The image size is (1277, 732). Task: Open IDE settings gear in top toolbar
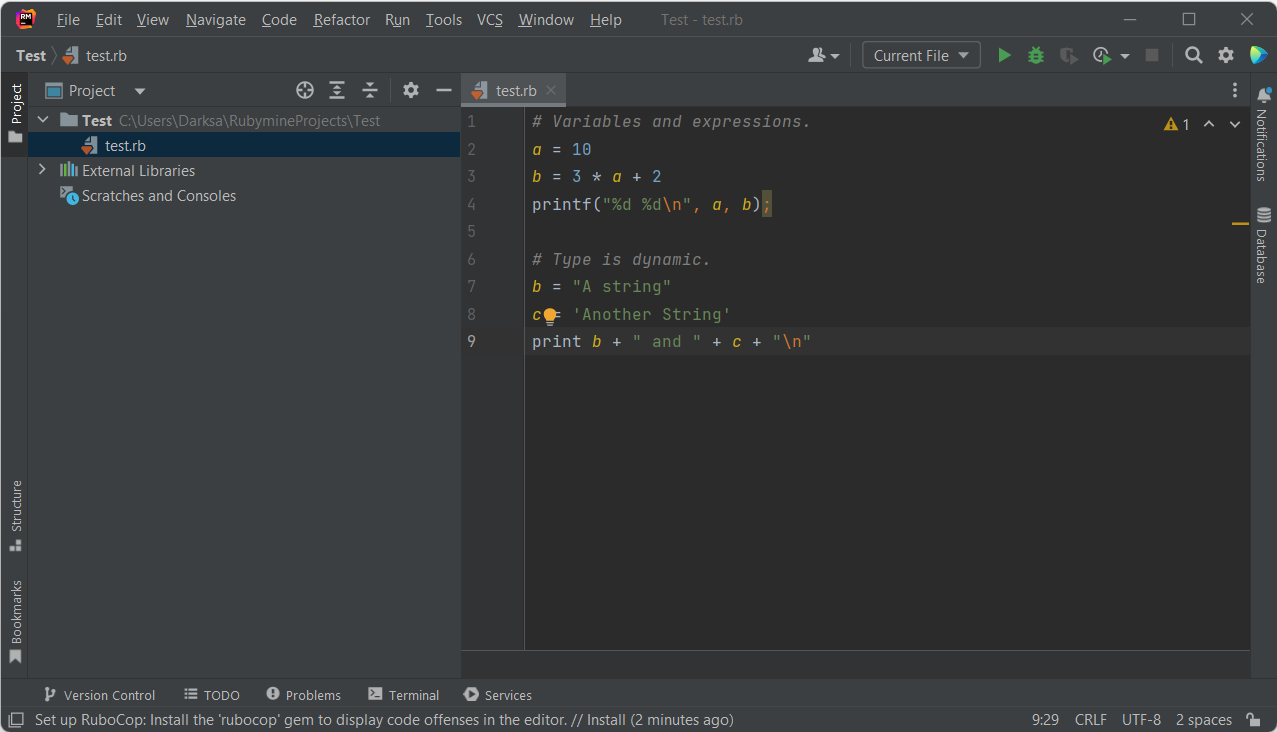coord(1225,56)
